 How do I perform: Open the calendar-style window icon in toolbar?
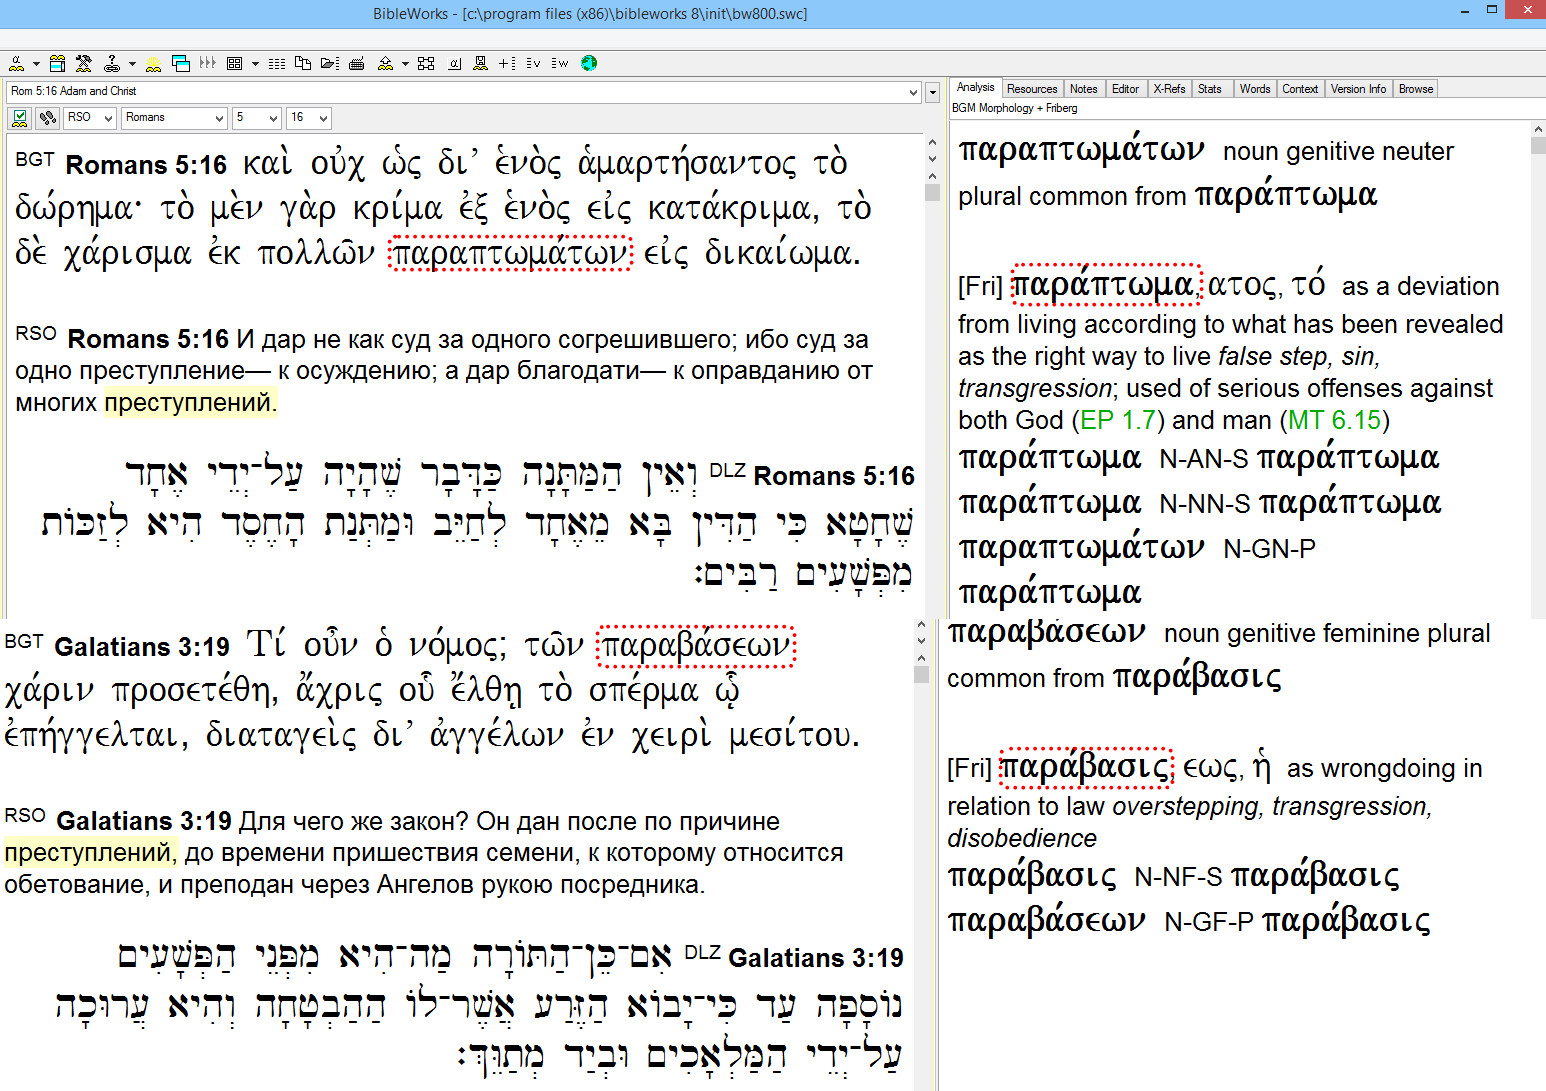pyautogui.click(x=58, y=63)
